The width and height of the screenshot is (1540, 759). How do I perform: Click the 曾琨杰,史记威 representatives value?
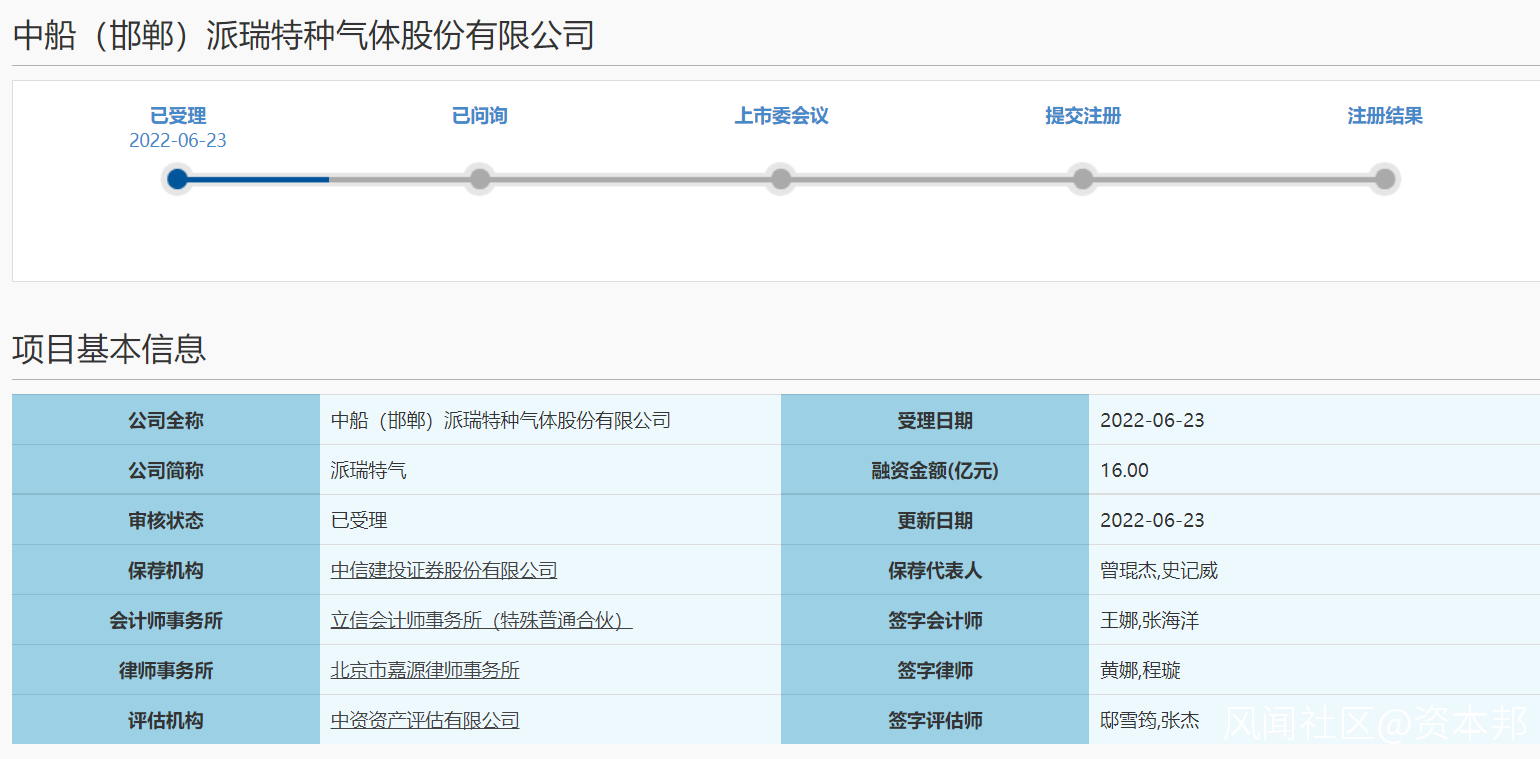(1159, 571)
